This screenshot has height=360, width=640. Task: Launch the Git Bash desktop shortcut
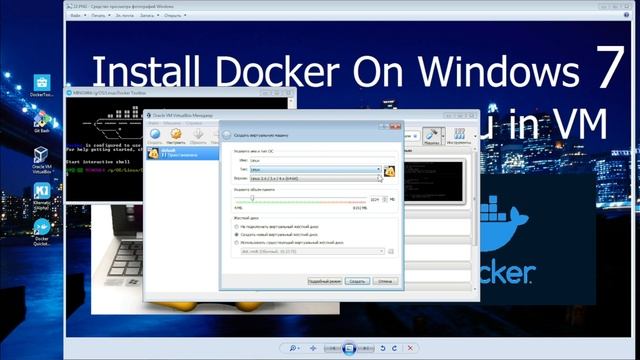coord(42,122)
